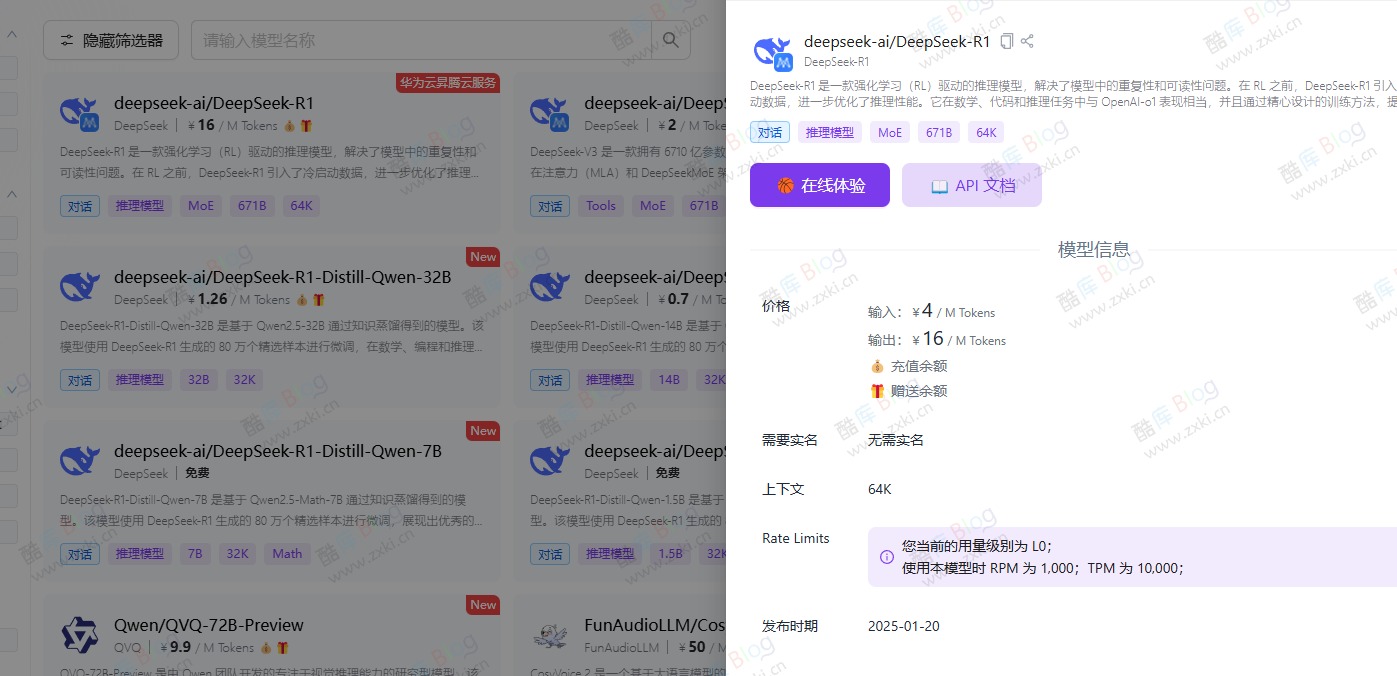Select the 对话 tag on the detail panel
1397x676 pixels.
770,131
